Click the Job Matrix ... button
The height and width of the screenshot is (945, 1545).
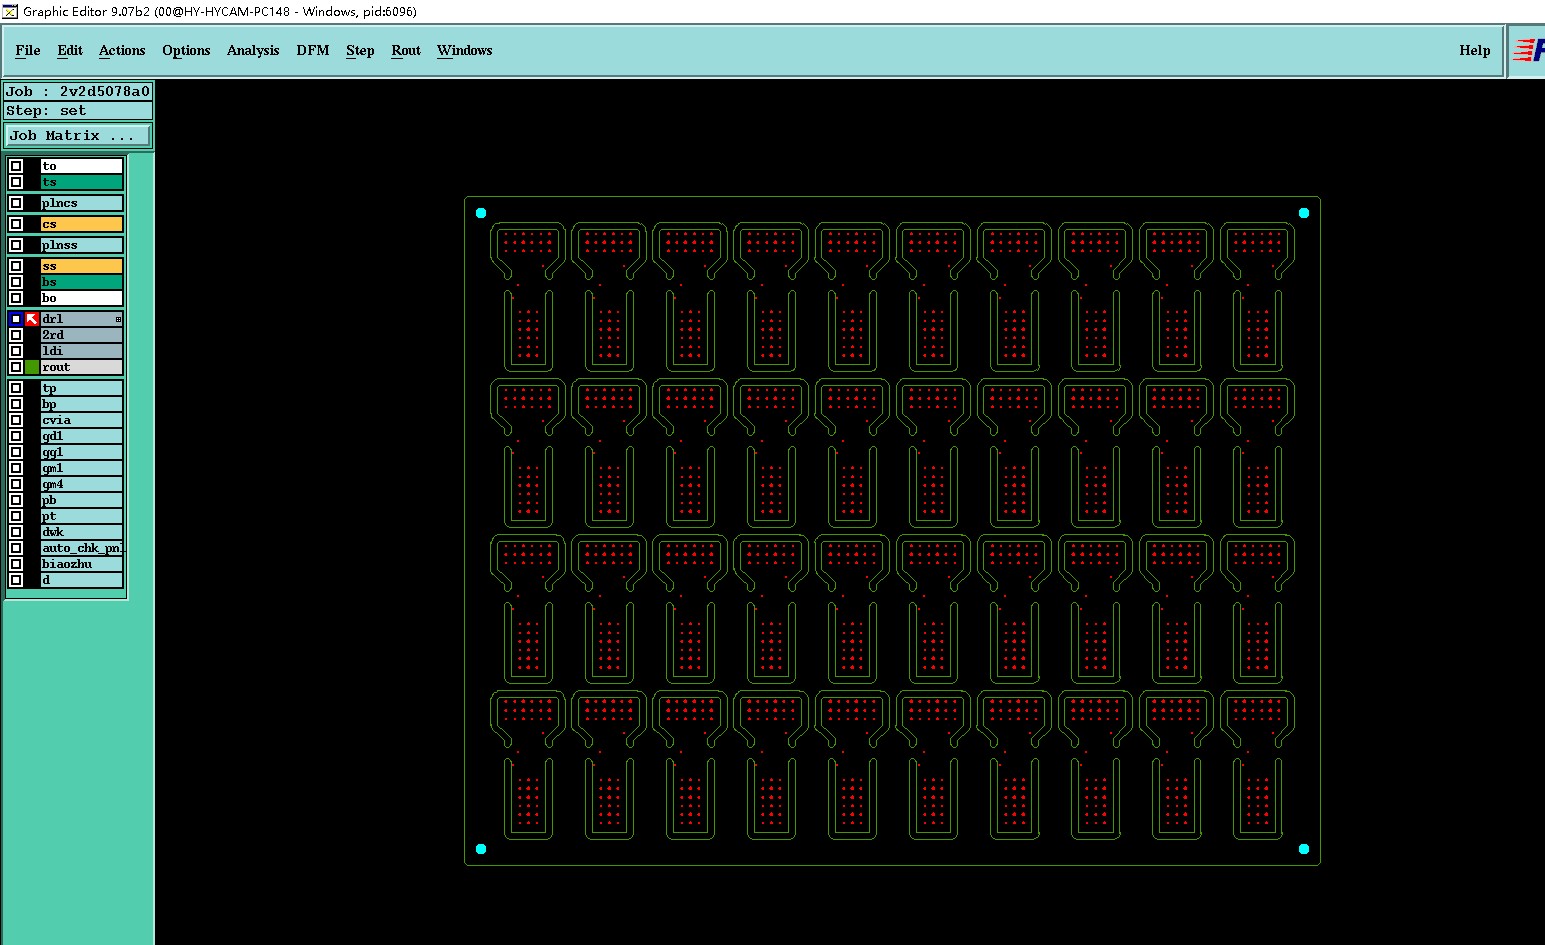coord(79,135)
